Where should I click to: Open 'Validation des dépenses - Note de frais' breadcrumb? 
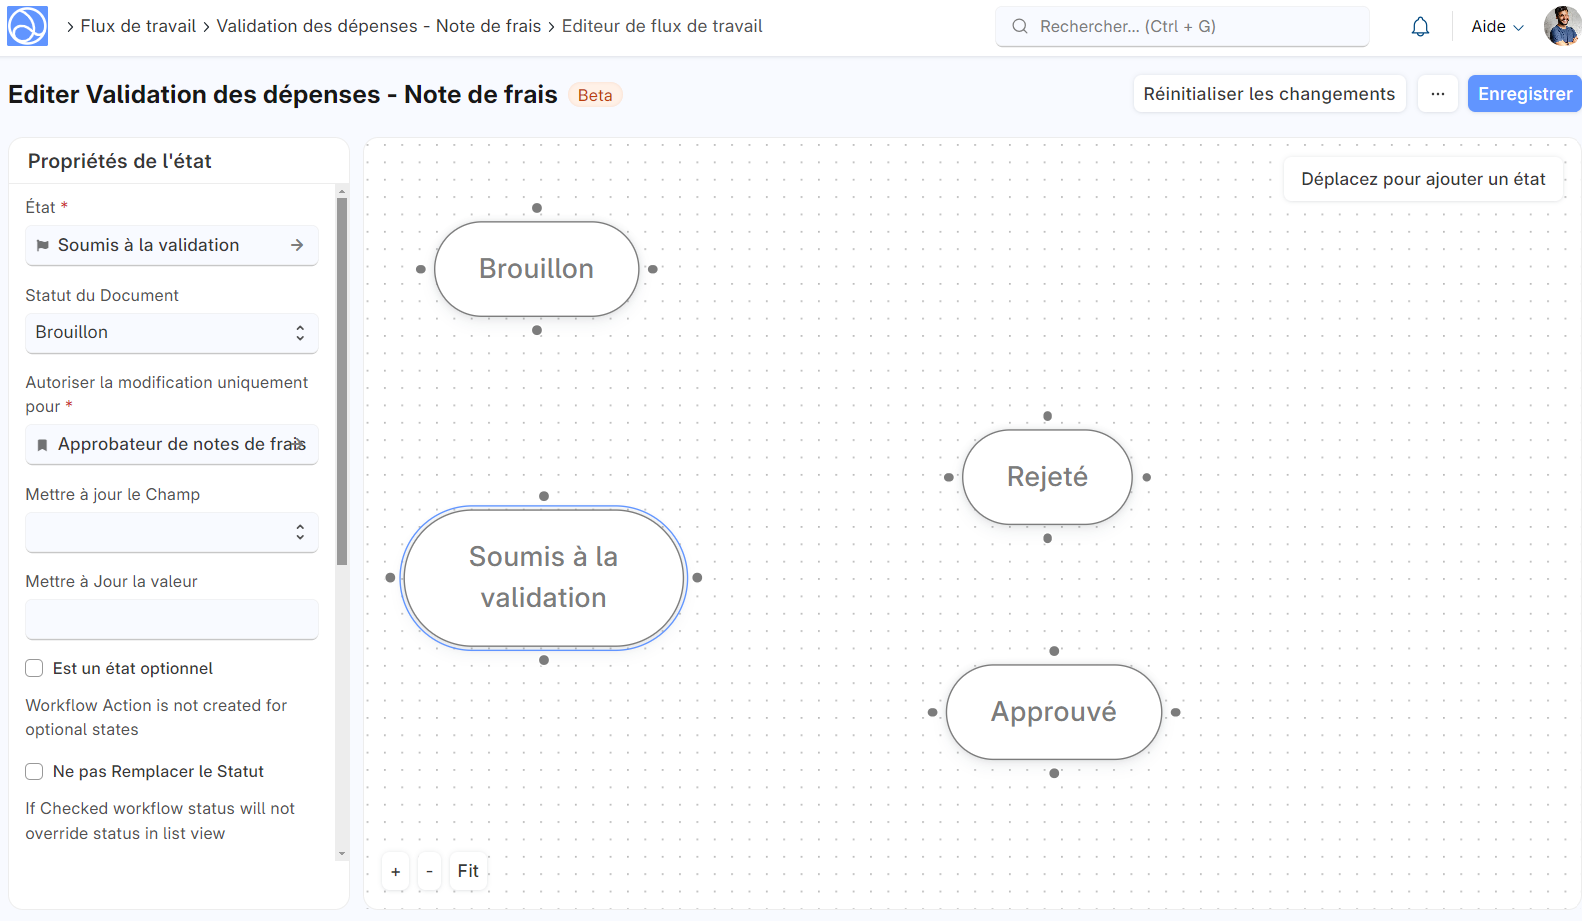pos(378,26)
